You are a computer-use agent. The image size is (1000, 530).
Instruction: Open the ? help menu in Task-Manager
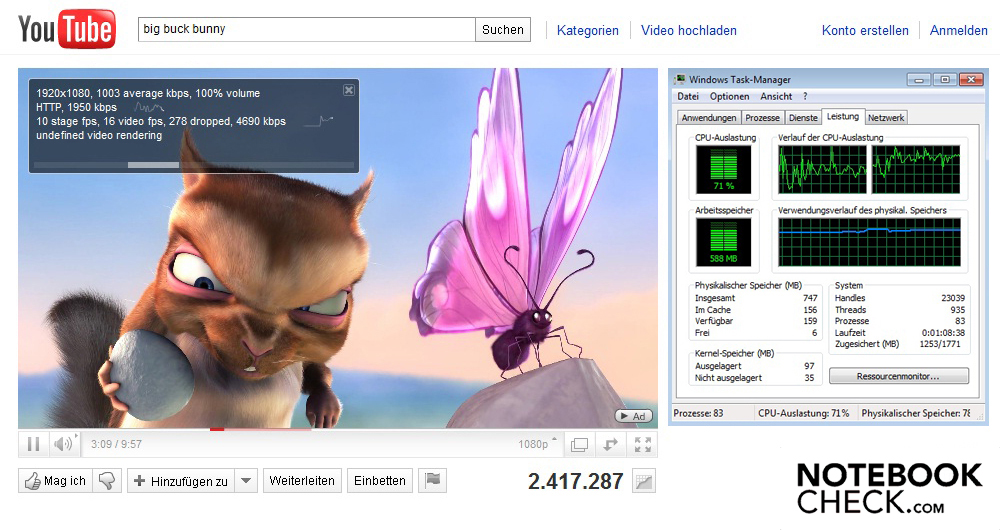click(x=805, y=96)
